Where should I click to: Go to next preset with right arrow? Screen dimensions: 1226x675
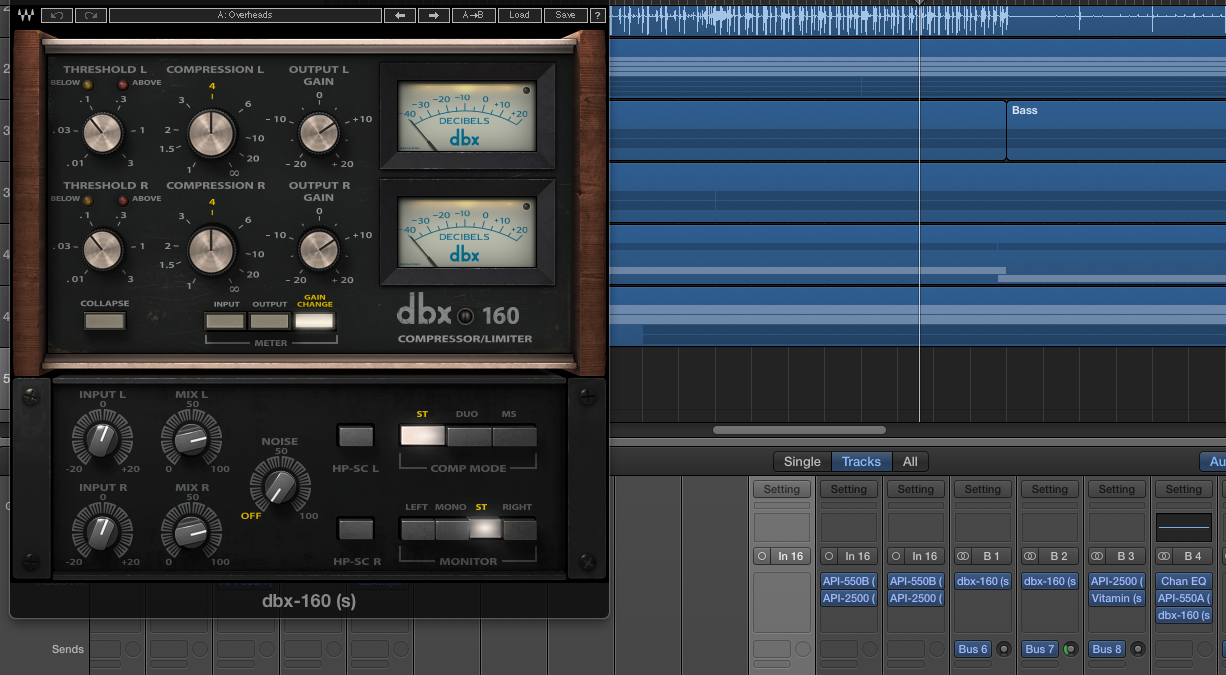433,15
